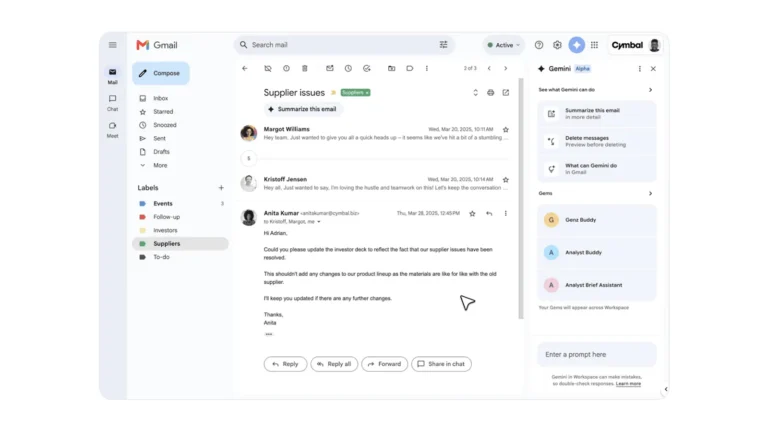768x432 pixels.
Task: Mark the conversation as unread
Action: click(x=330, y=69)
